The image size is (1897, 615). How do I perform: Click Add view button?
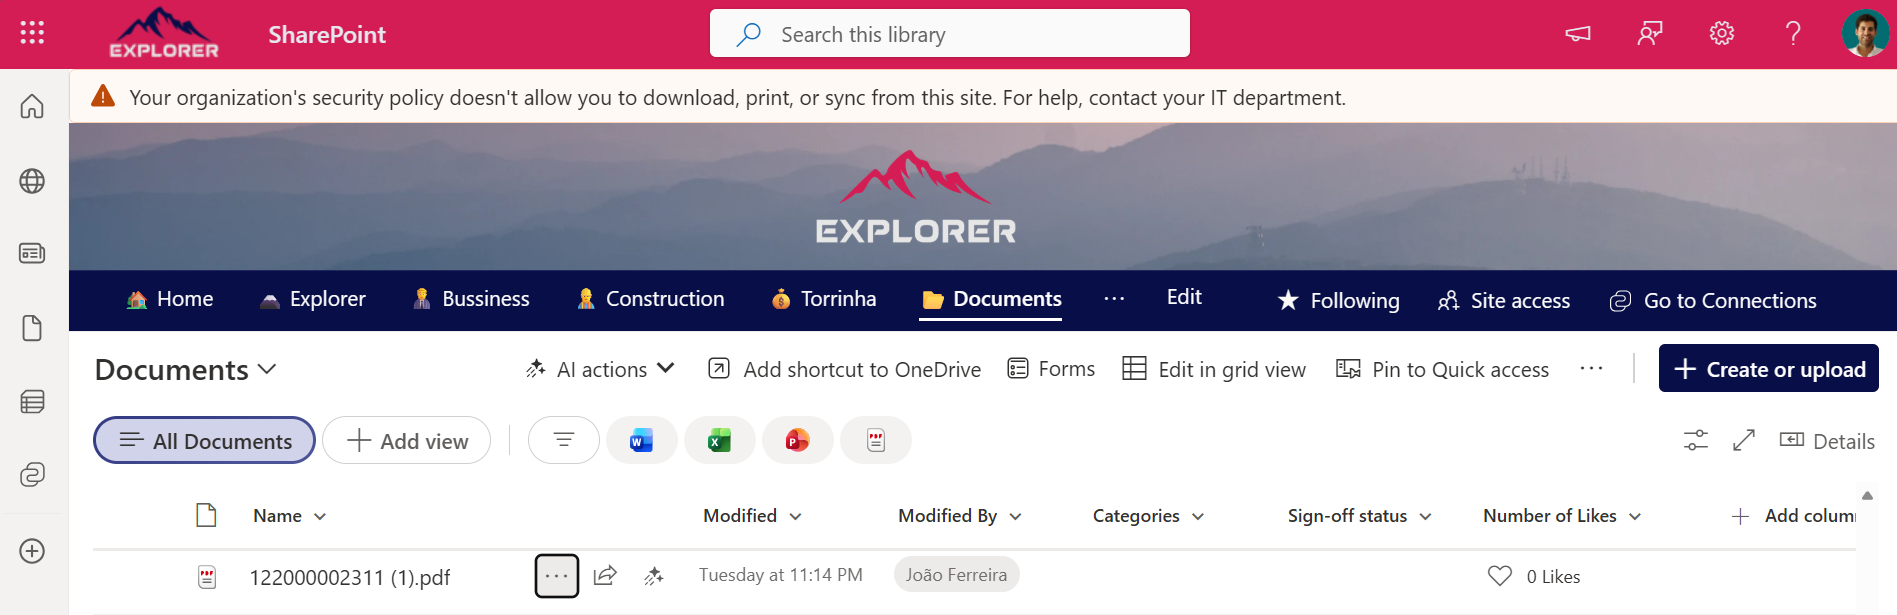pos(406,440)
